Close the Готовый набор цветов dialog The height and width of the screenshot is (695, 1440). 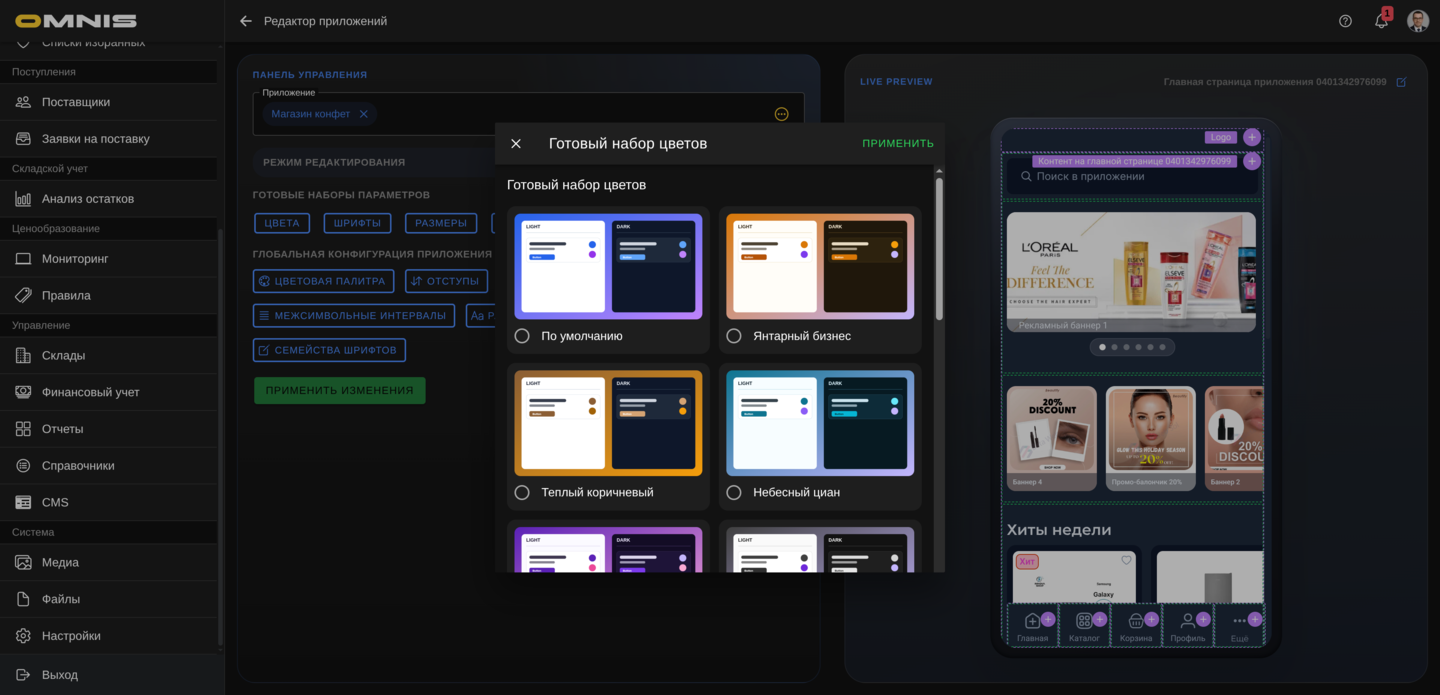516,144
